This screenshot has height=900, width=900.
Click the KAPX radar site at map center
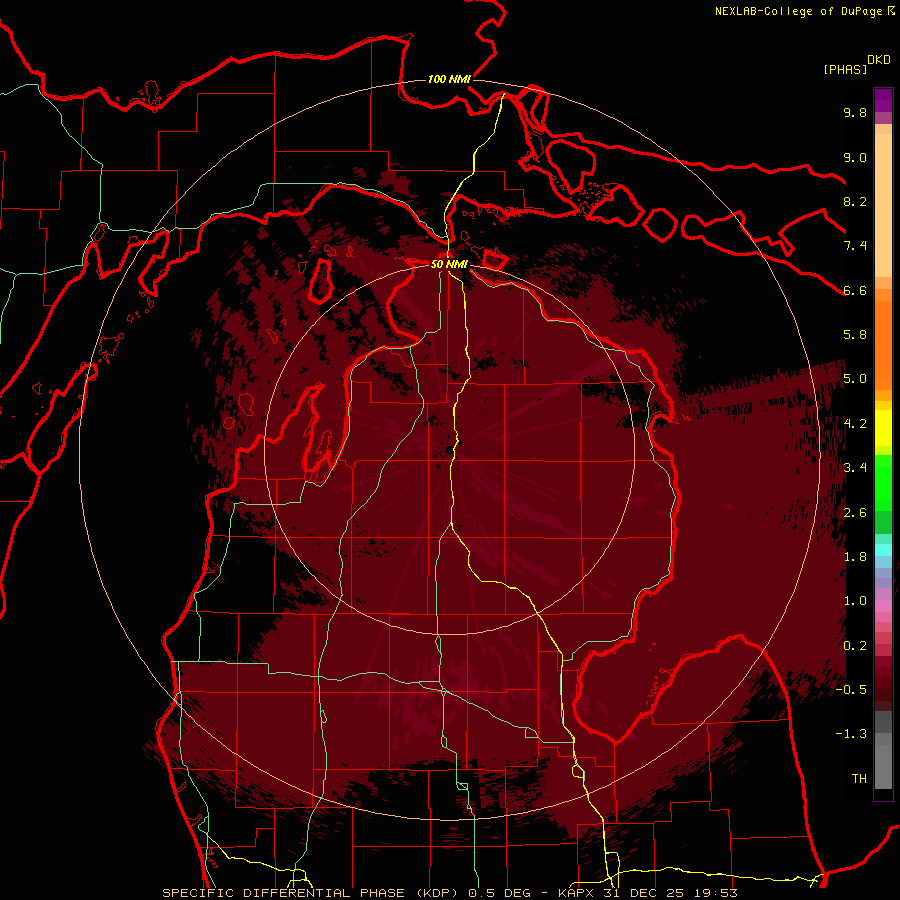449,451
